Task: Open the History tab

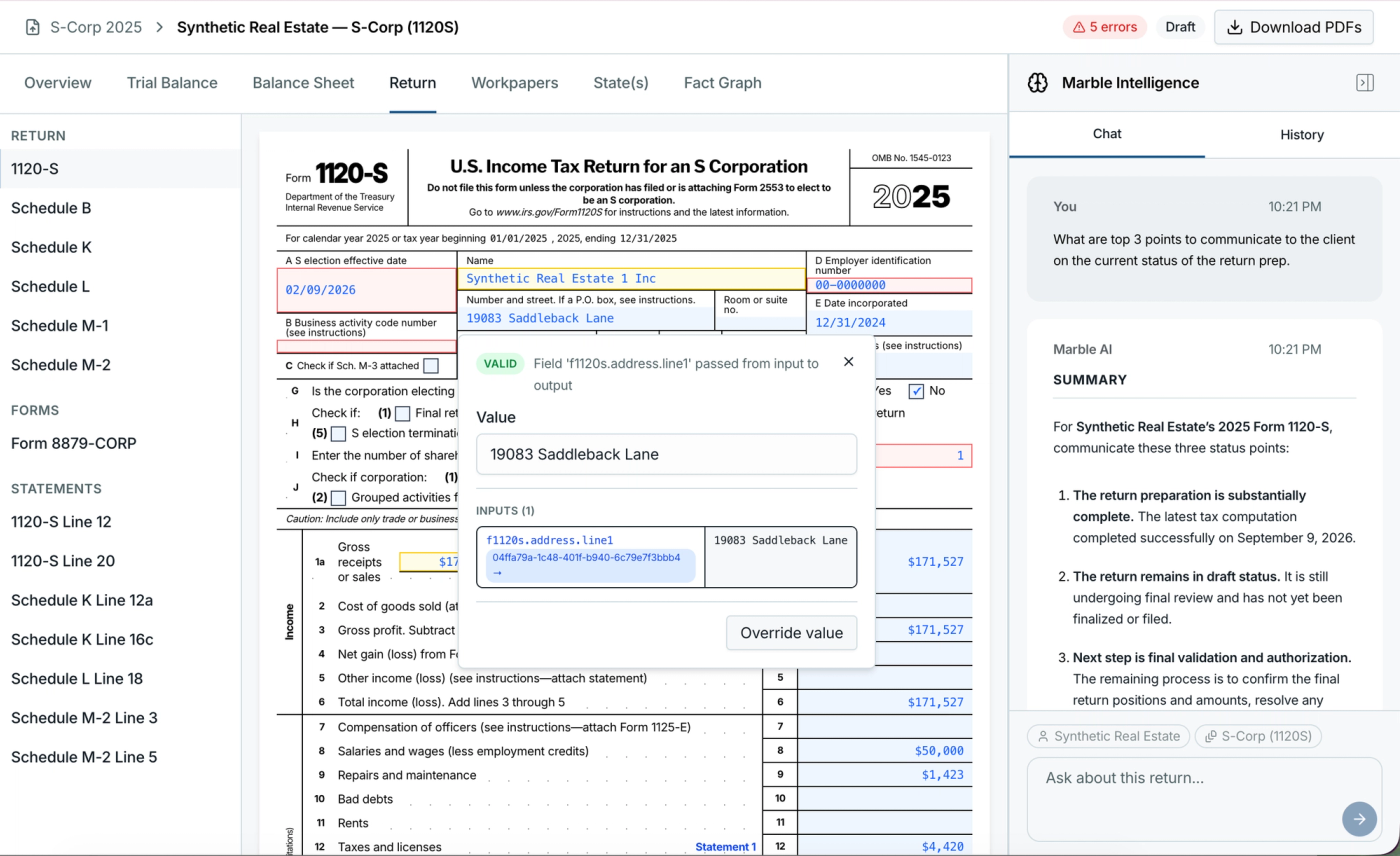Action: (x=1302, y=134)
